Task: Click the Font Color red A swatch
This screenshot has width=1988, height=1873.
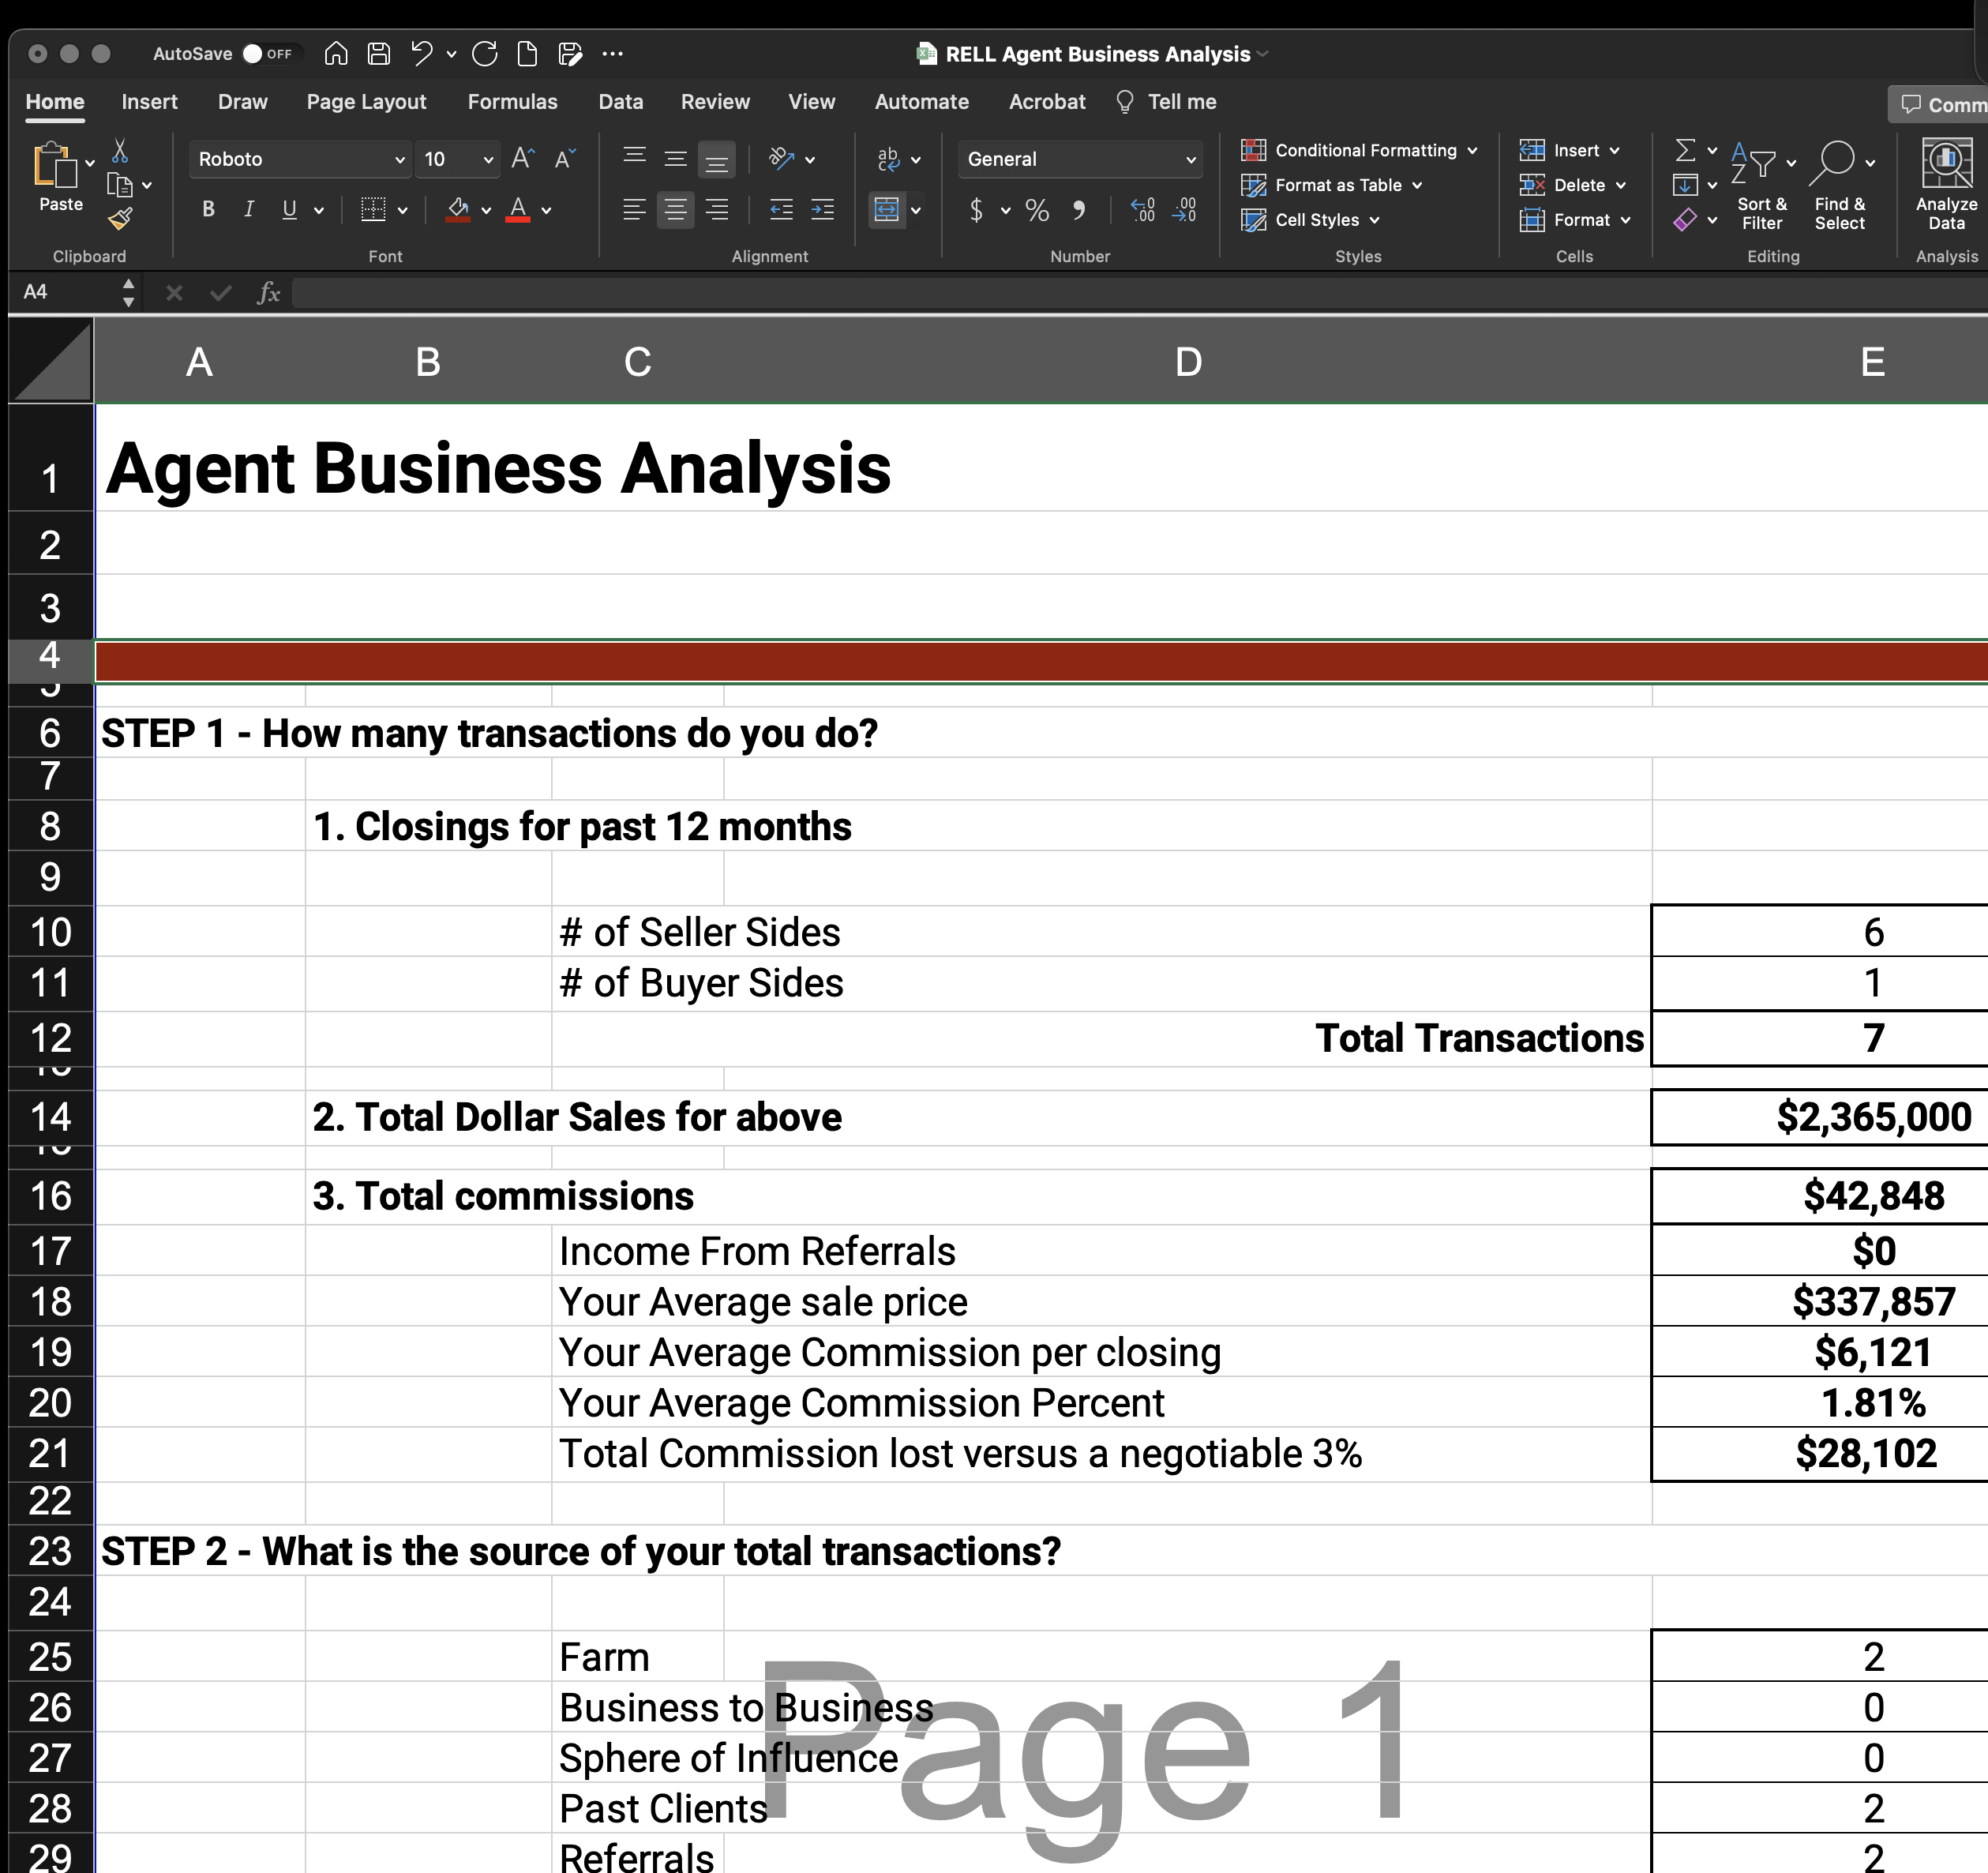Action: 518,209
